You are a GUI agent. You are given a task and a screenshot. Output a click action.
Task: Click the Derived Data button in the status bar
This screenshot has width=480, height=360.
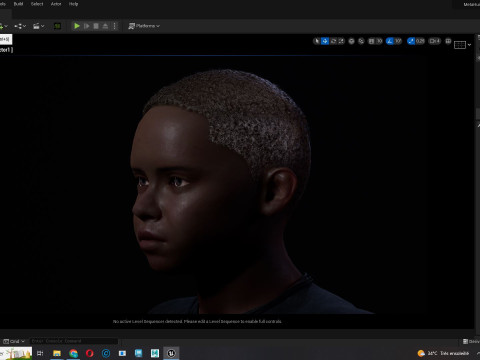coord(471,341)
